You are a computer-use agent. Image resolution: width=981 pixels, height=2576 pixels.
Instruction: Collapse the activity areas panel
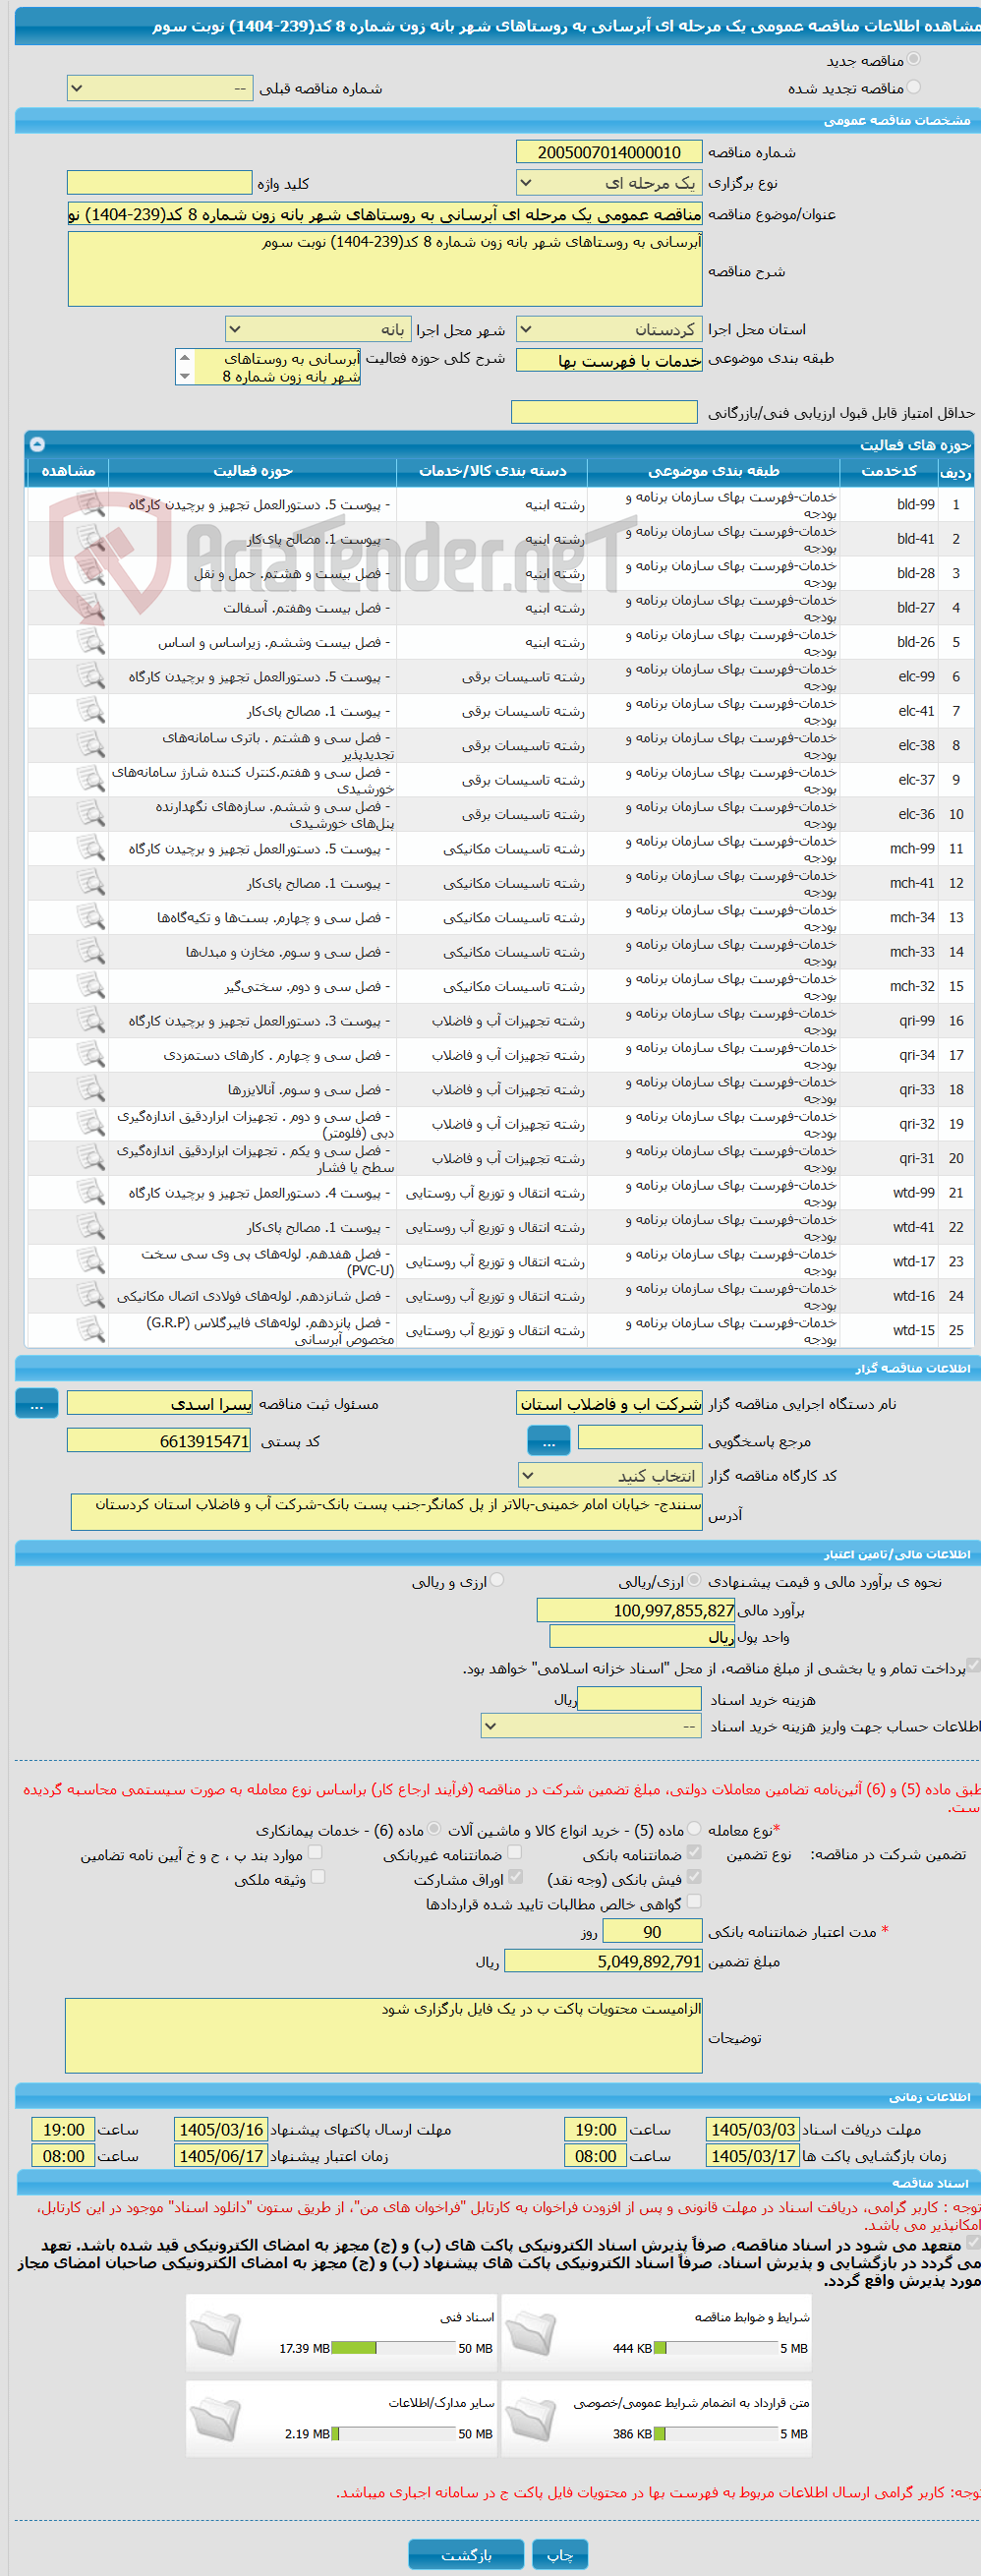tap(37, 444)
